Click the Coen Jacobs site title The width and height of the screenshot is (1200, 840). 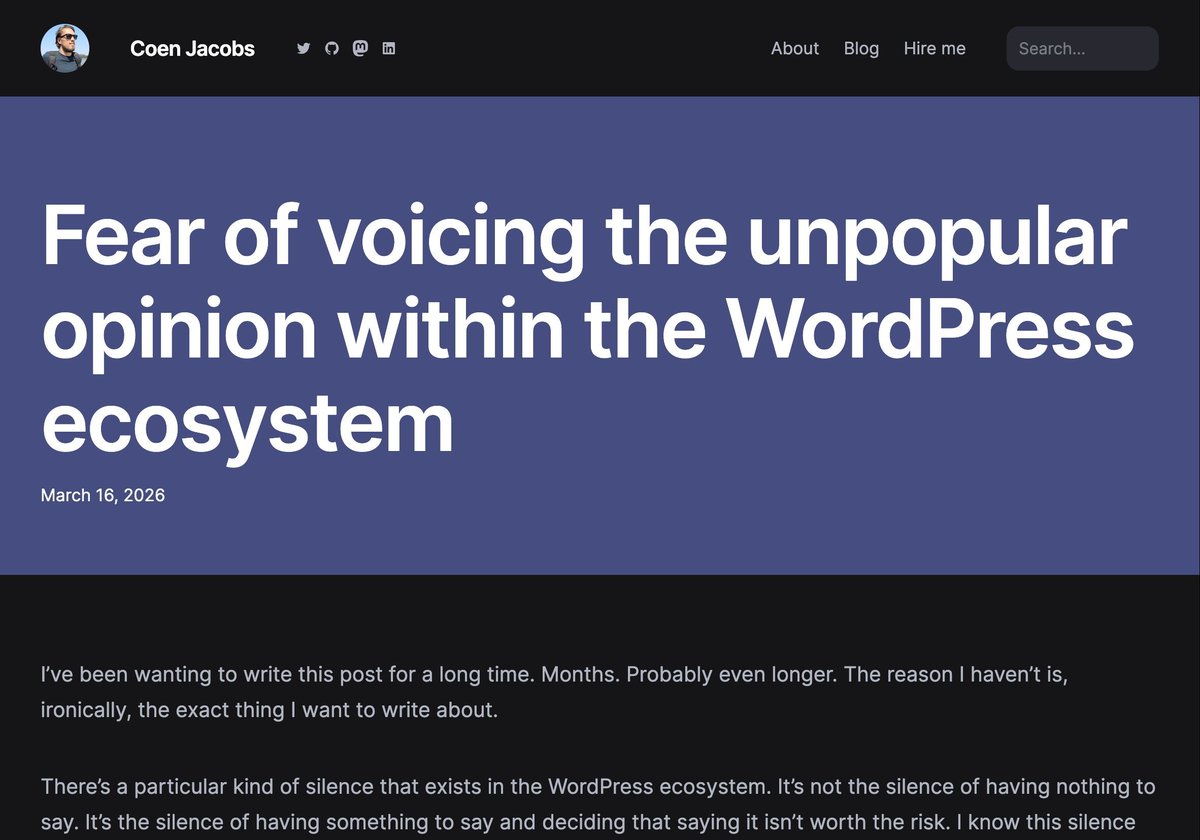(192, 48)
